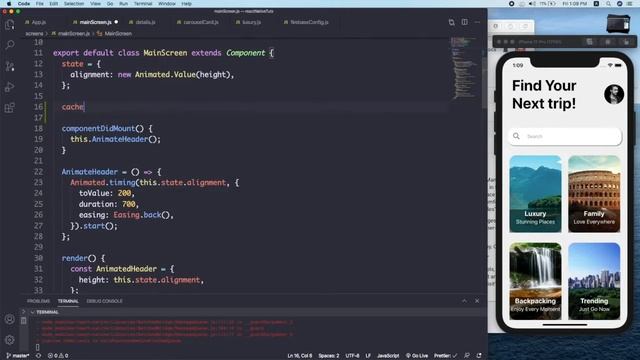Click the simulator toolbar screenshot icon
This screenshot has width=640, height=360.
(x=608, y=42)
